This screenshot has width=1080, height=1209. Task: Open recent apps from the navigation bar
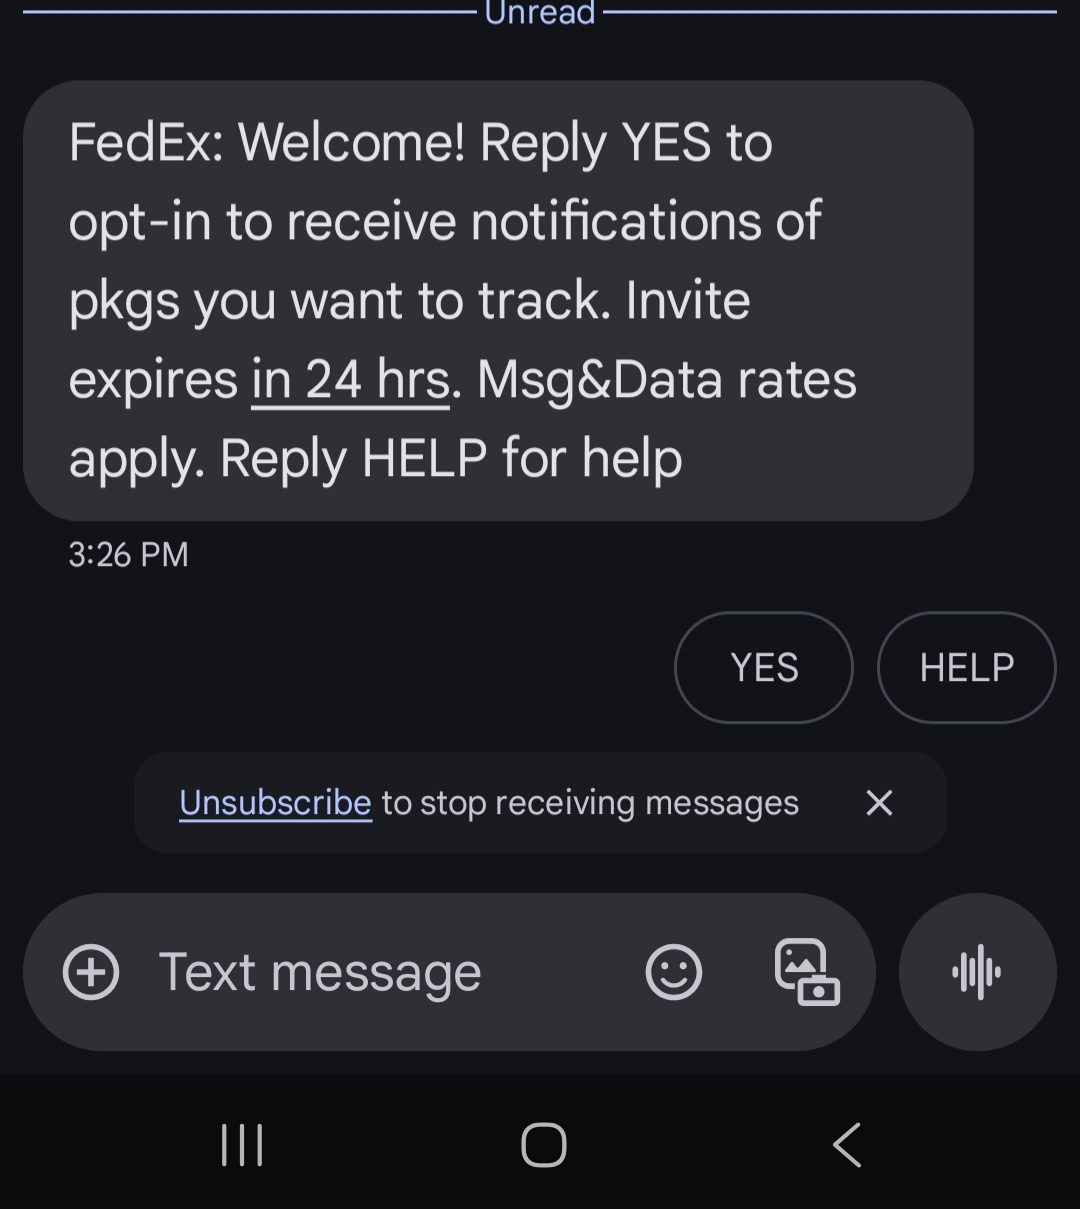tap(242, 1145)
